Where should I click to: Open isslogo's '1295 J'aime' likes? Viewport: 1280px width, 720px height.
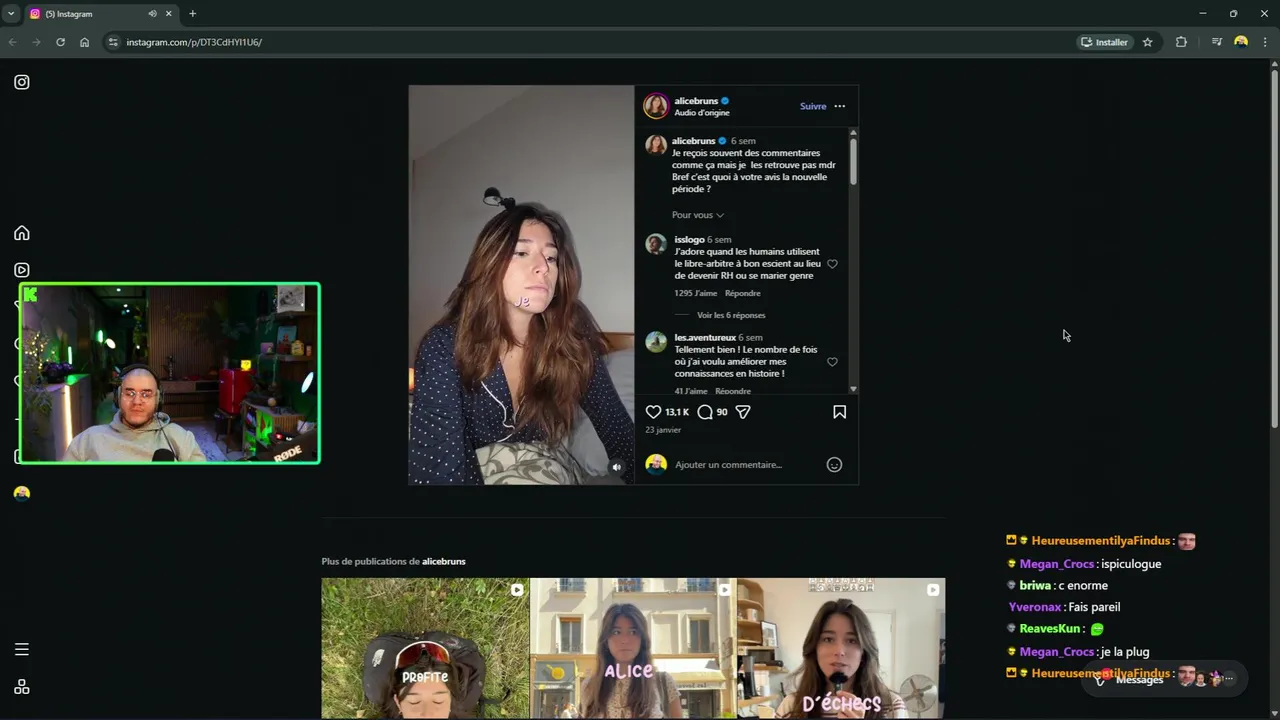coord(696,293)
